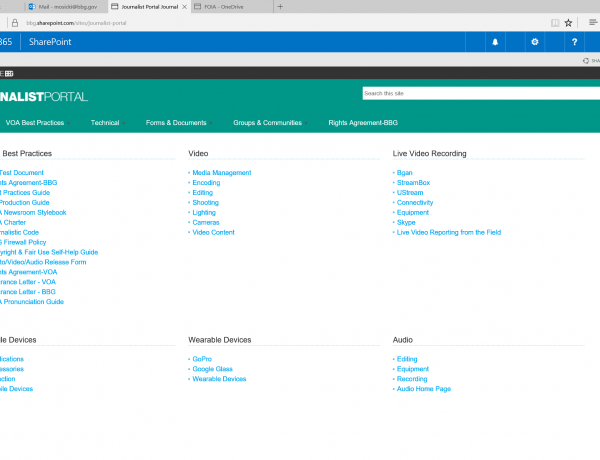This screenshot has width=600, height=460.
Task: Open the Firewall Policy link
Action: [x=23, y=242]
